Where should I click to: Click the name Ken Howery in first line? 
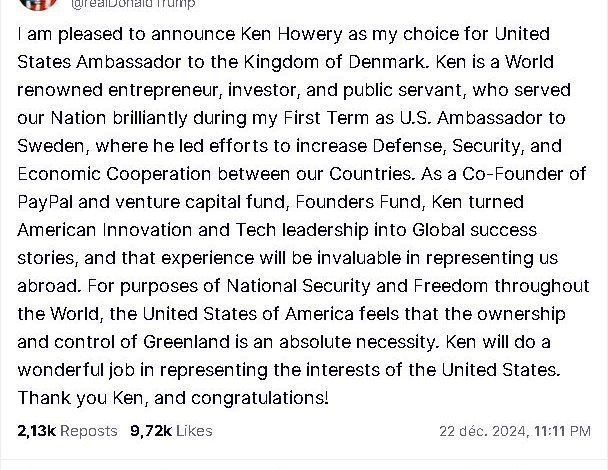(292, 34)
